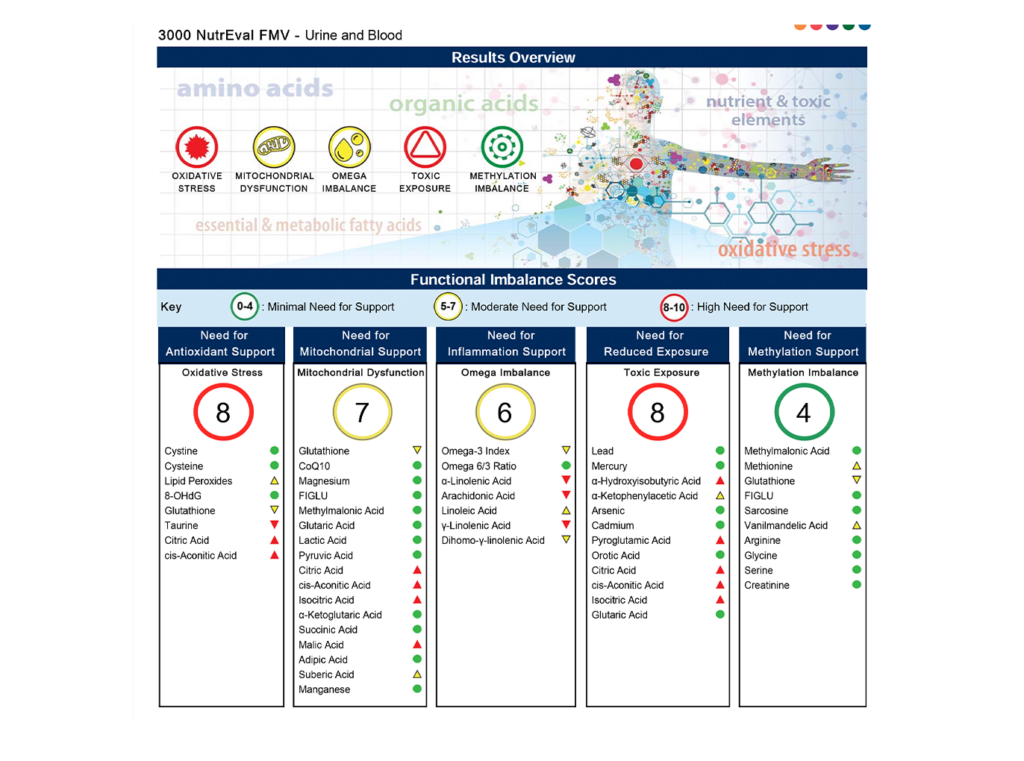Click the red triangle beside Taurine
The width and height of the screenshot is (1024, 761).
pyautogui.click(x=274, y=525)
